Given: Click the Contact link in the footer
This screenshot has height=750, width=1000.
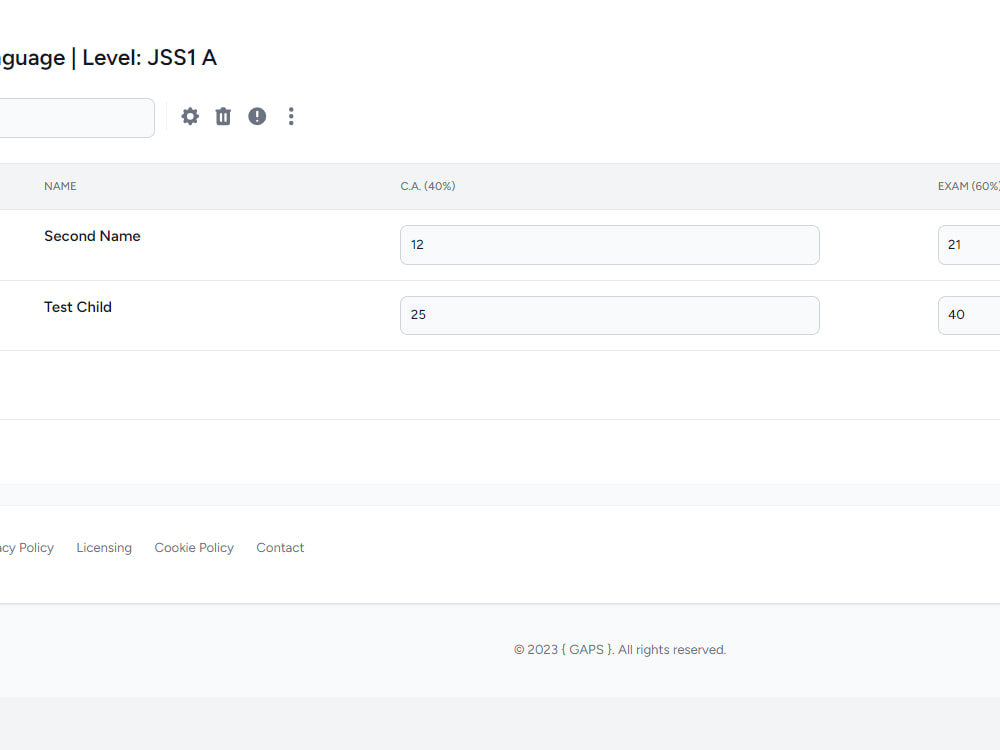Looking at the screenshot, I should pyautogui.click(x=280, y=547).
